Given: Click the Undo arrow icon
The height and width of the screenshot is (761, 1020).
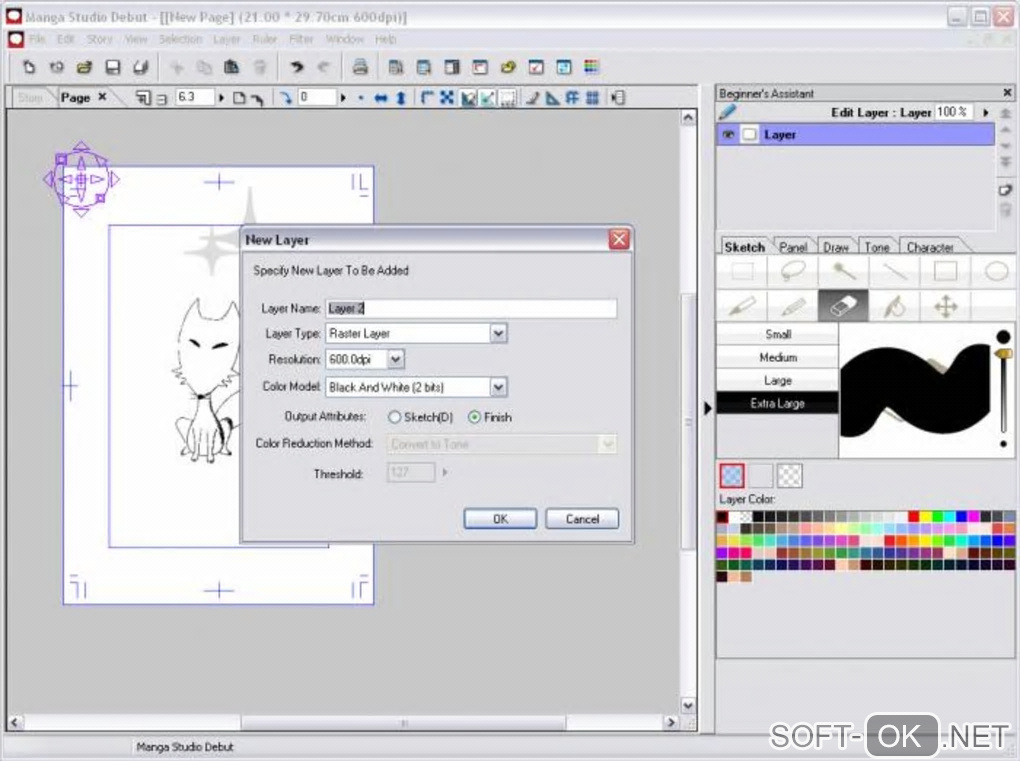Looking at the screenshot, I should [x=296, y=66].
